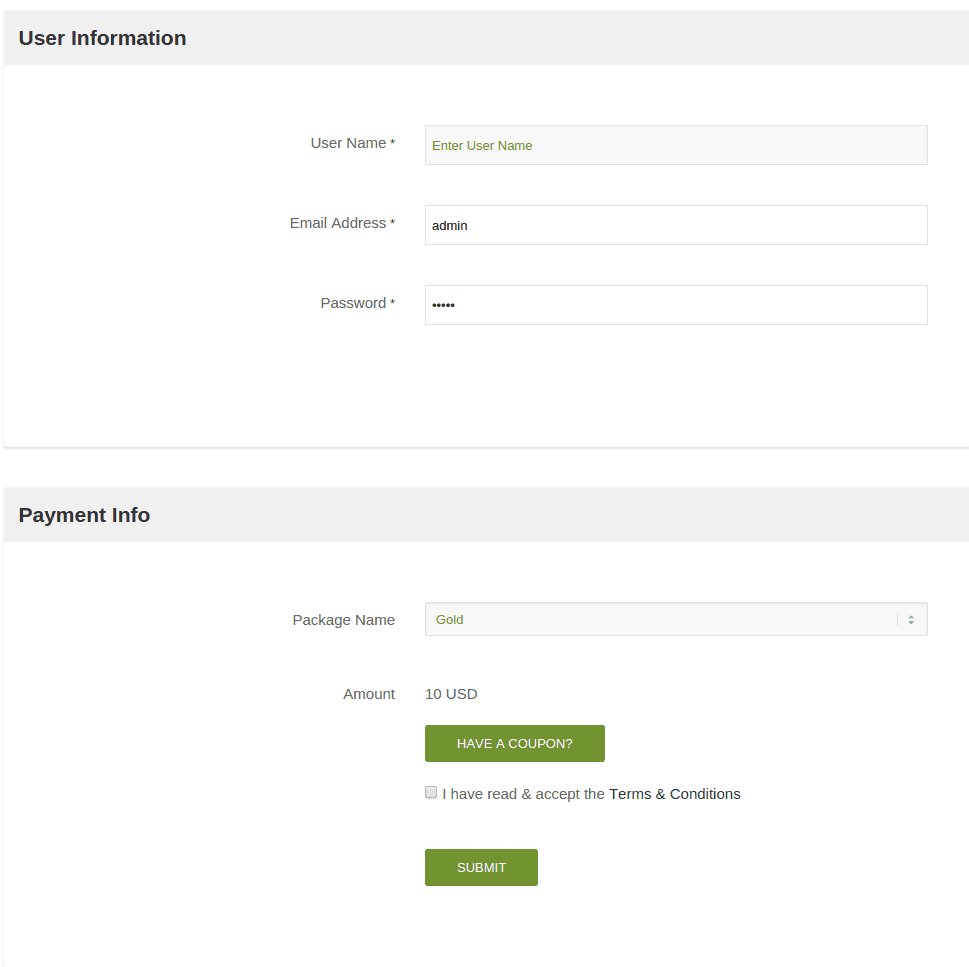
Task: Click the Email Address label
Action: click(x=337, y=223)
